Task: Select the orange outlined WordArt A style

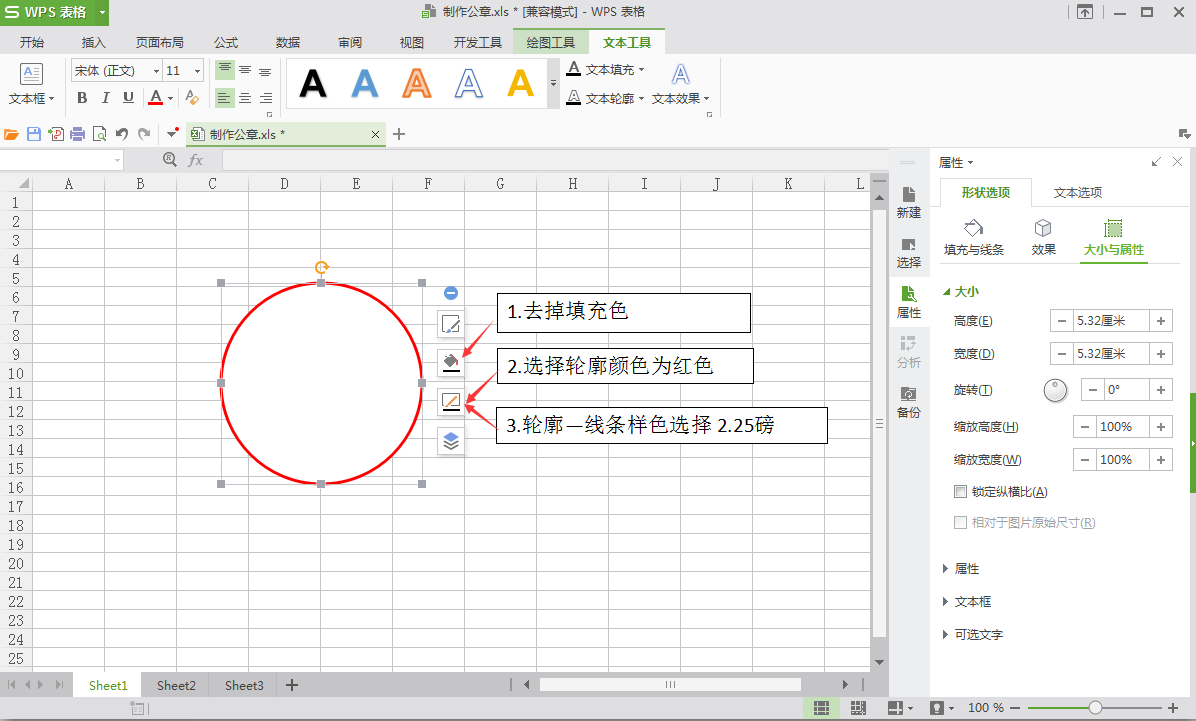Action: pyautogui.click(x=416, y=83)
